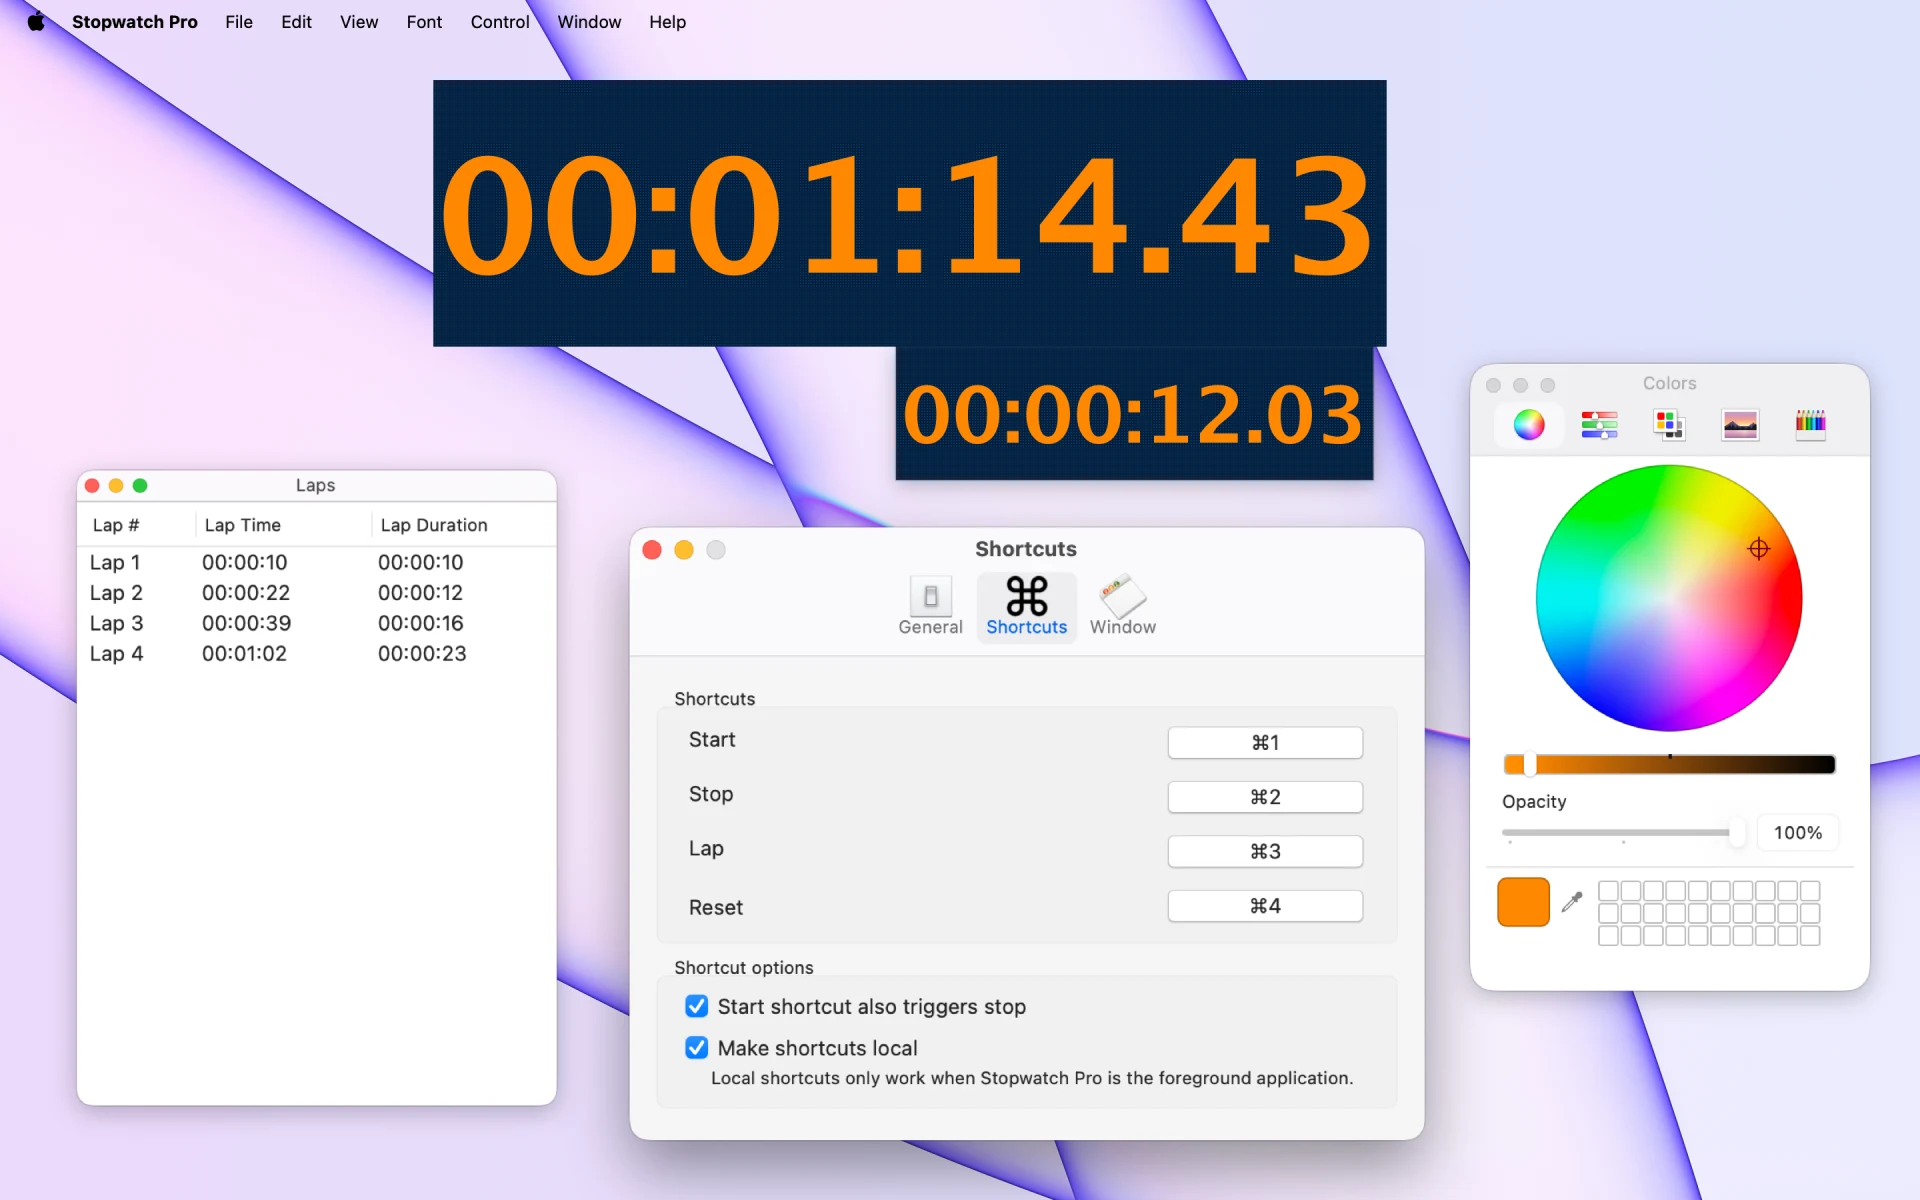The image size is (1920, 1200).
Task: Open the Font menu
Action: coord(424,22)
